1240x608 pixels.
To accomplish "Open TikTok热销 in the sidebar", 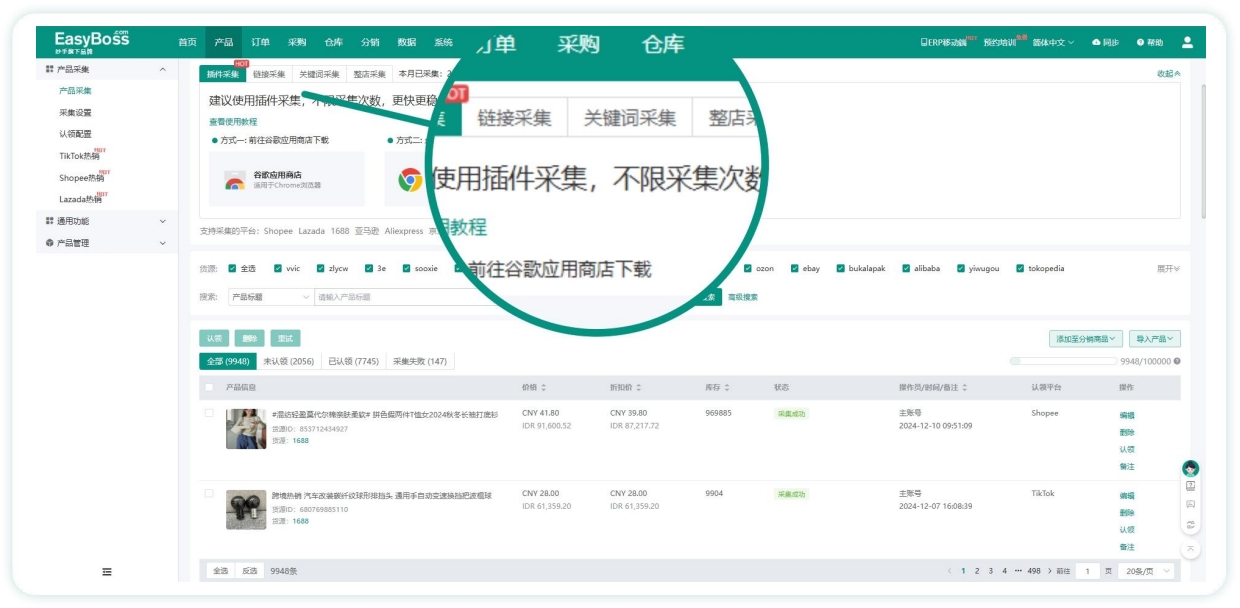I will coord(79,156).
